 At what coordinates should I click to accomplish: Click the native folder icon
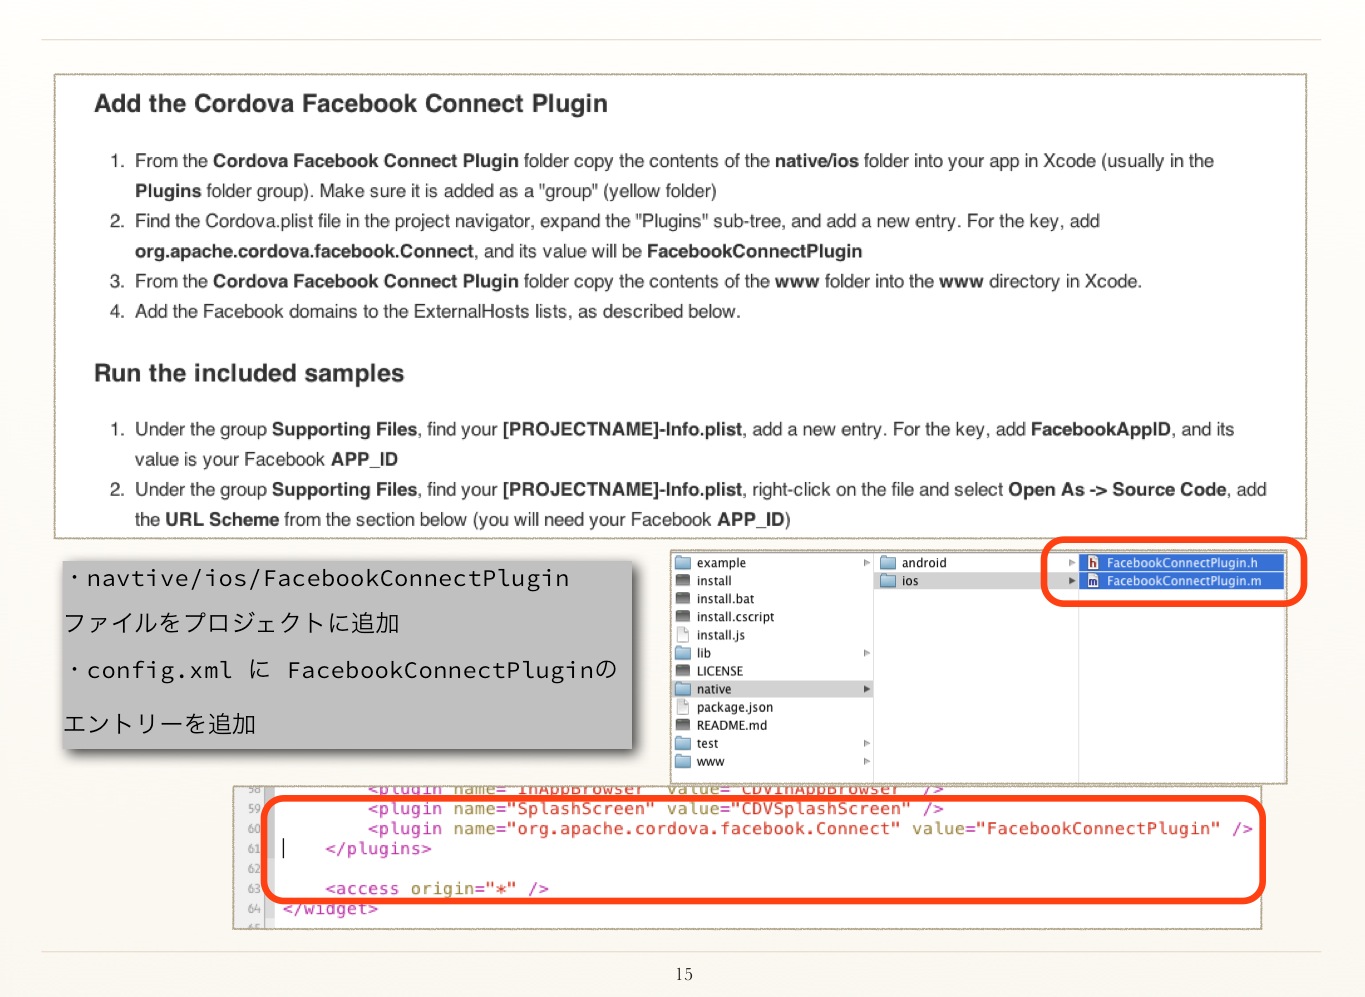coord(683,689)
